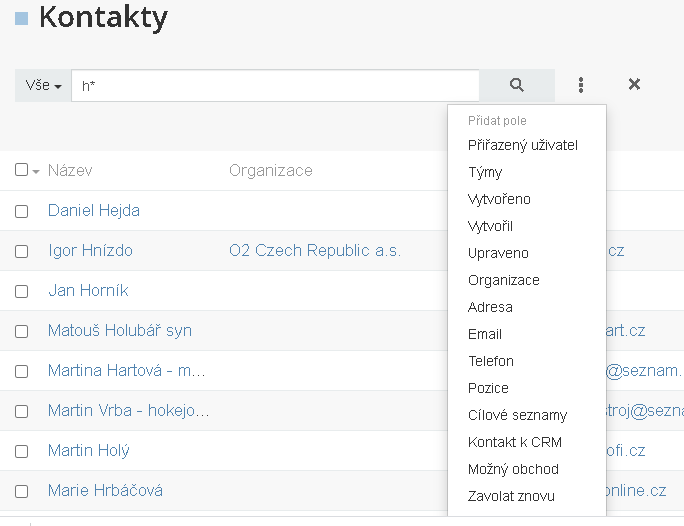The height and width of the screenshot is (526, 684).
Task: Select the Martin Holý row checkbox
Action: click(x=21, y=451)
